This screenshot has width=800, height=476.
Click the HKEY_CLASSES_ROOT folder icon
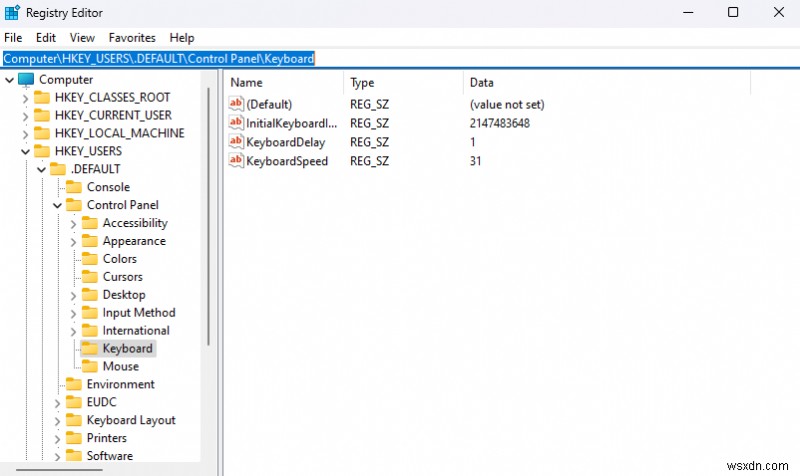point(42,97)
